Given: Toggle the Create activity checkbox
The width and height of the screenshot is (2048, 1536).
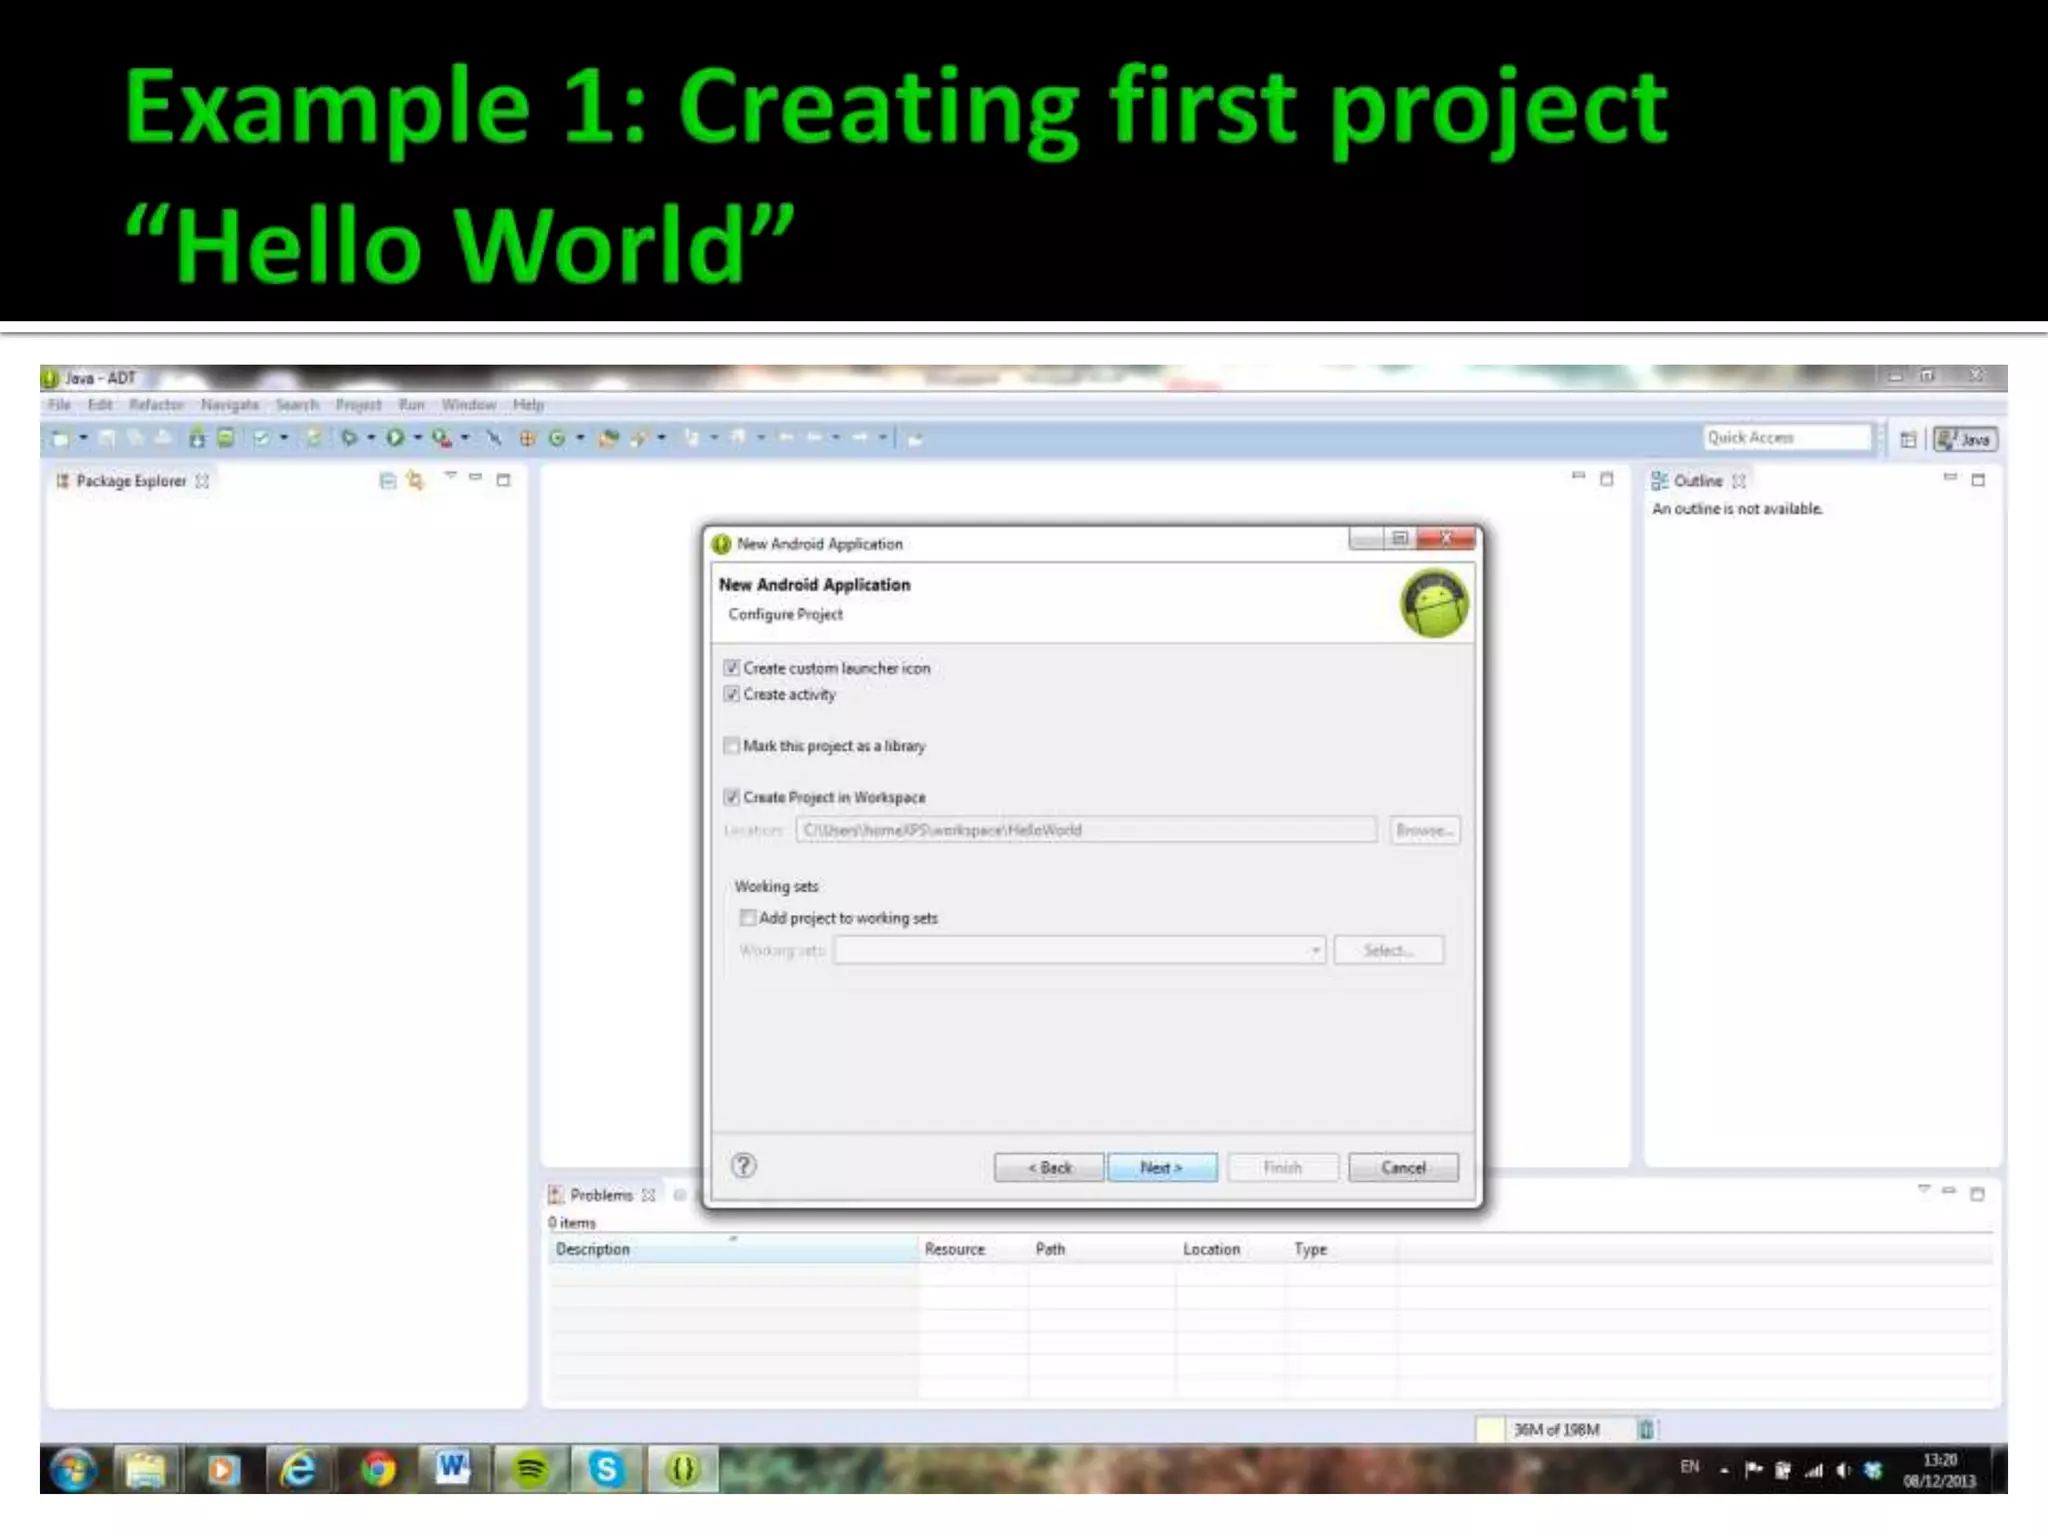Looking at the screenshot, I should click(732, 694).
